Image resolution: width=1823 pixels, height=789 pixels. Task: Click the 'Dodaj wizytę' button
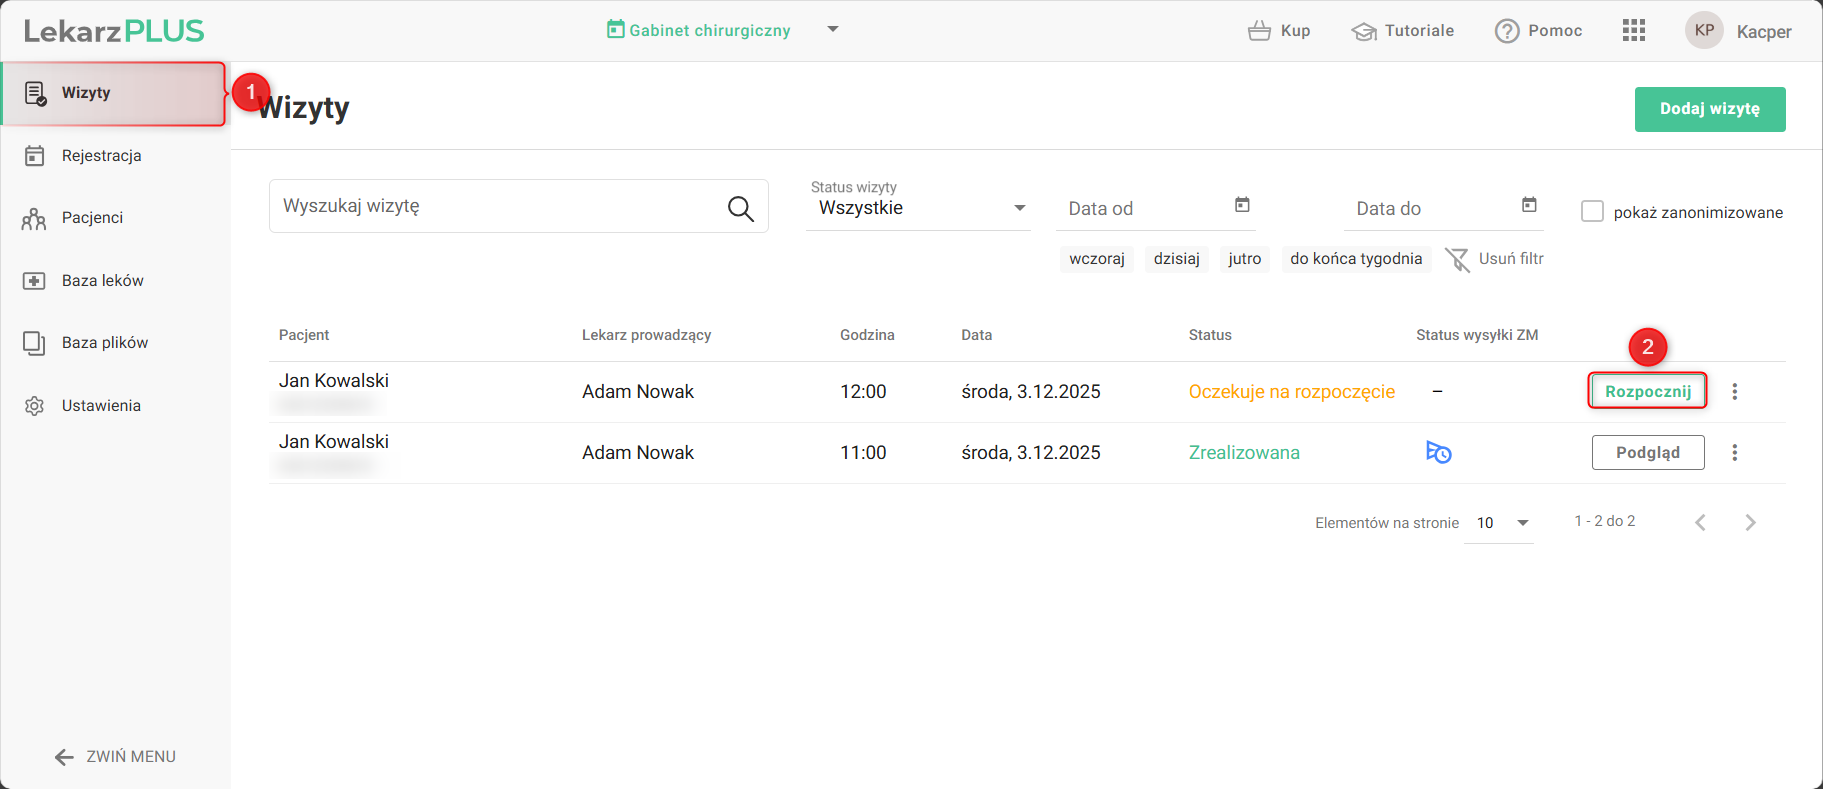pos(1709,109)
